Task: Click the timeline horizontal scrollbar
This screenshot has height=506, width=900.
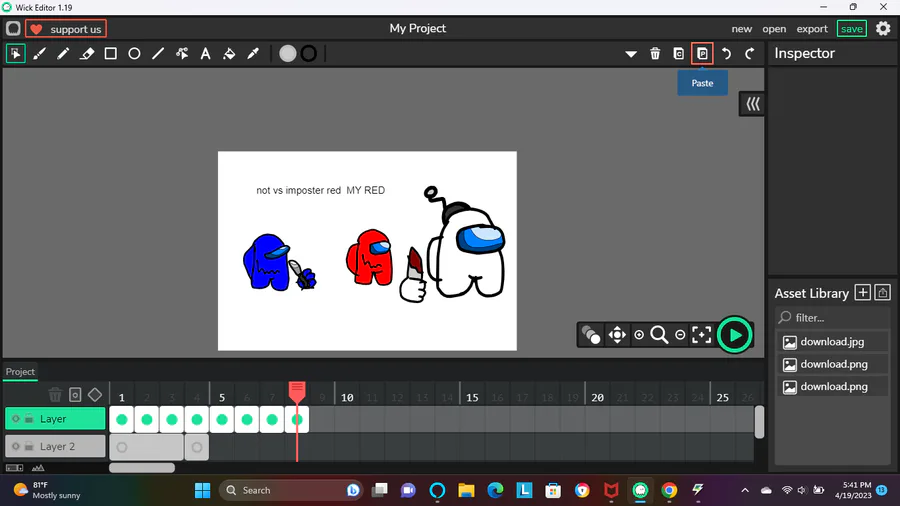Action: [x=142, y=468]
